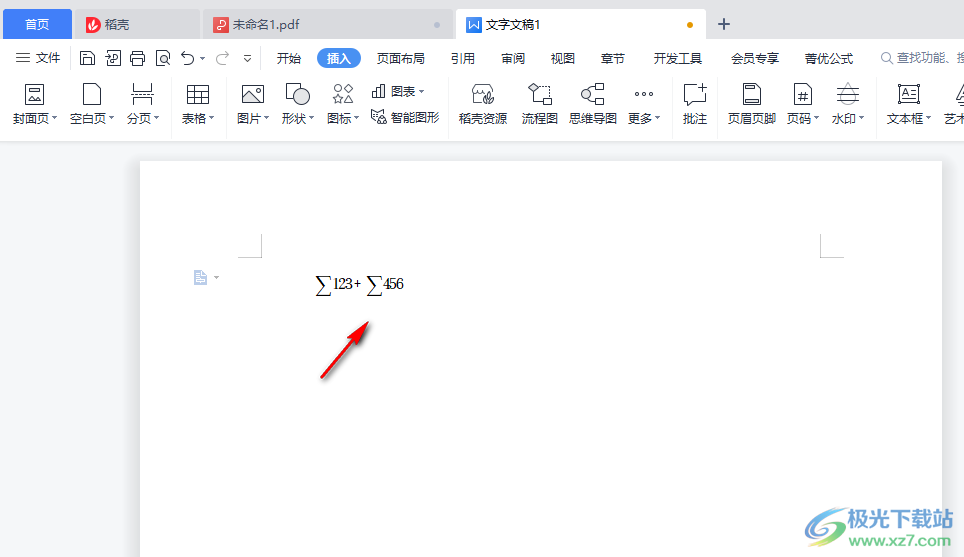964x557 pixels.
Task: Expand the 形状 dropdown arrow
Action: pyautogui.click(x=311, y=117)
